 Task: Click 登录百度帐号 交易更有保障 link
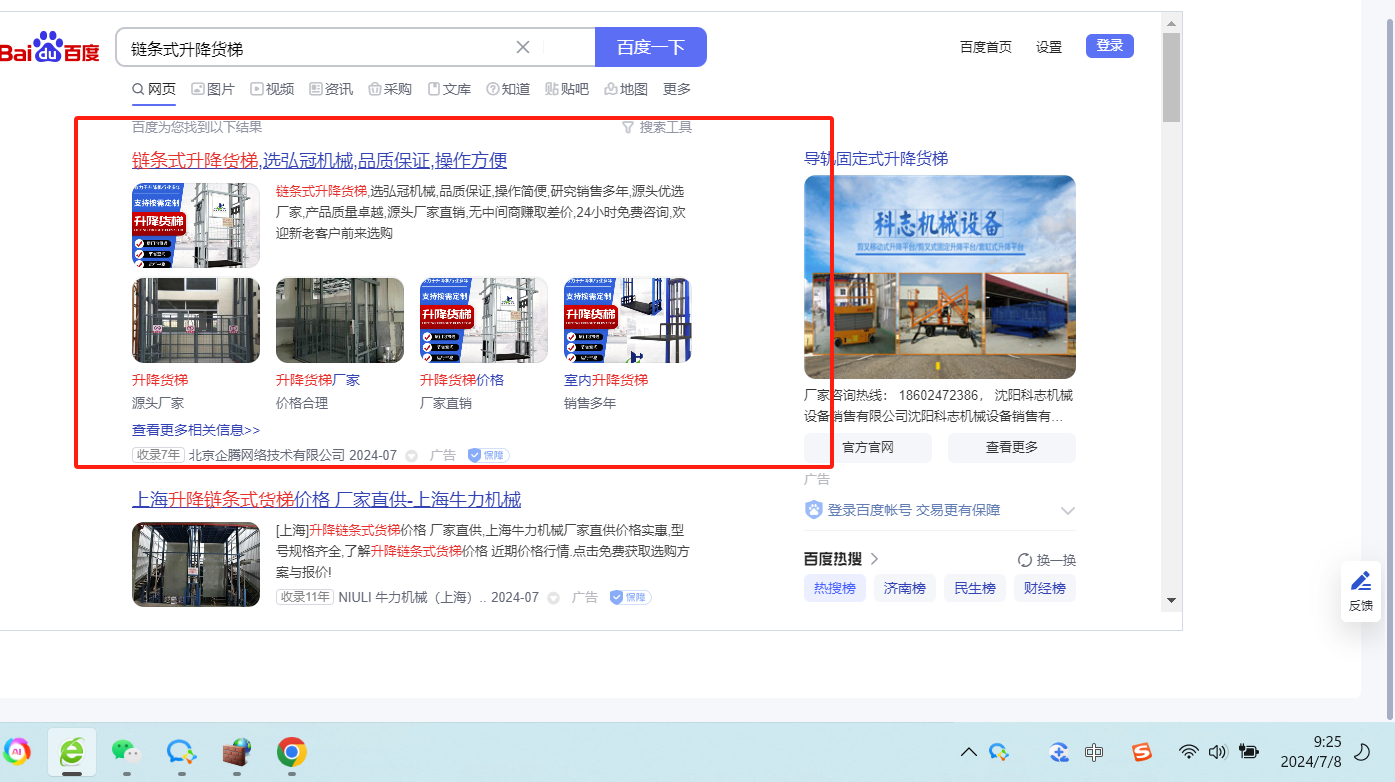(x=914, y=510)
